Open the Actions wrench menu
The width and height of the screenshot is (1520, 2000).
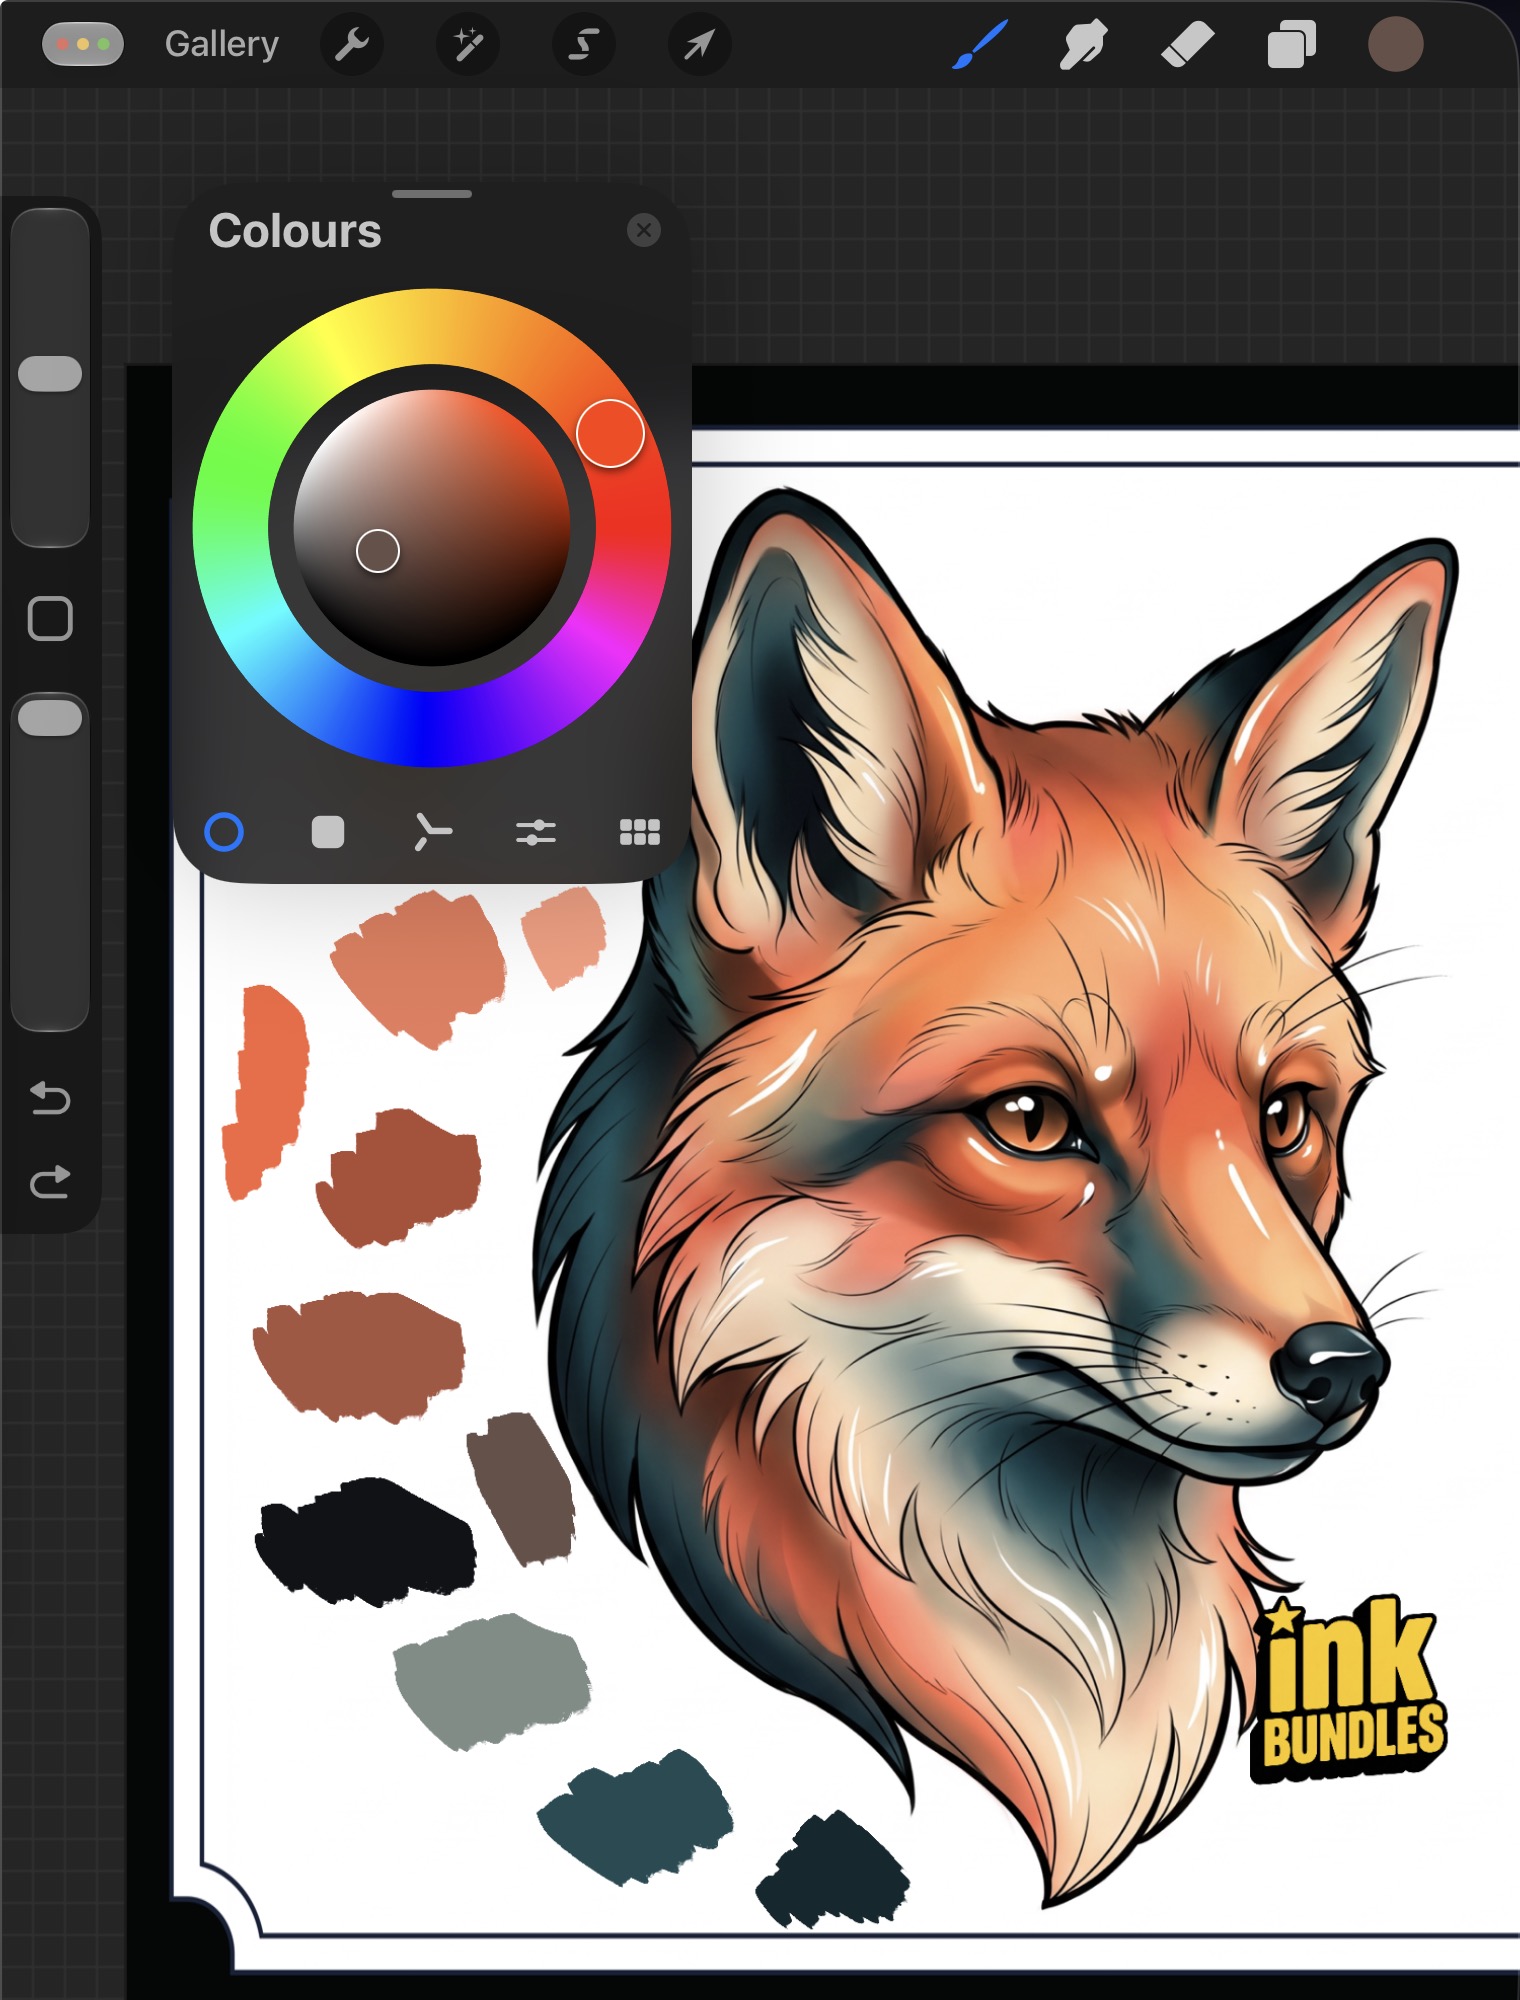pos(351,44)
